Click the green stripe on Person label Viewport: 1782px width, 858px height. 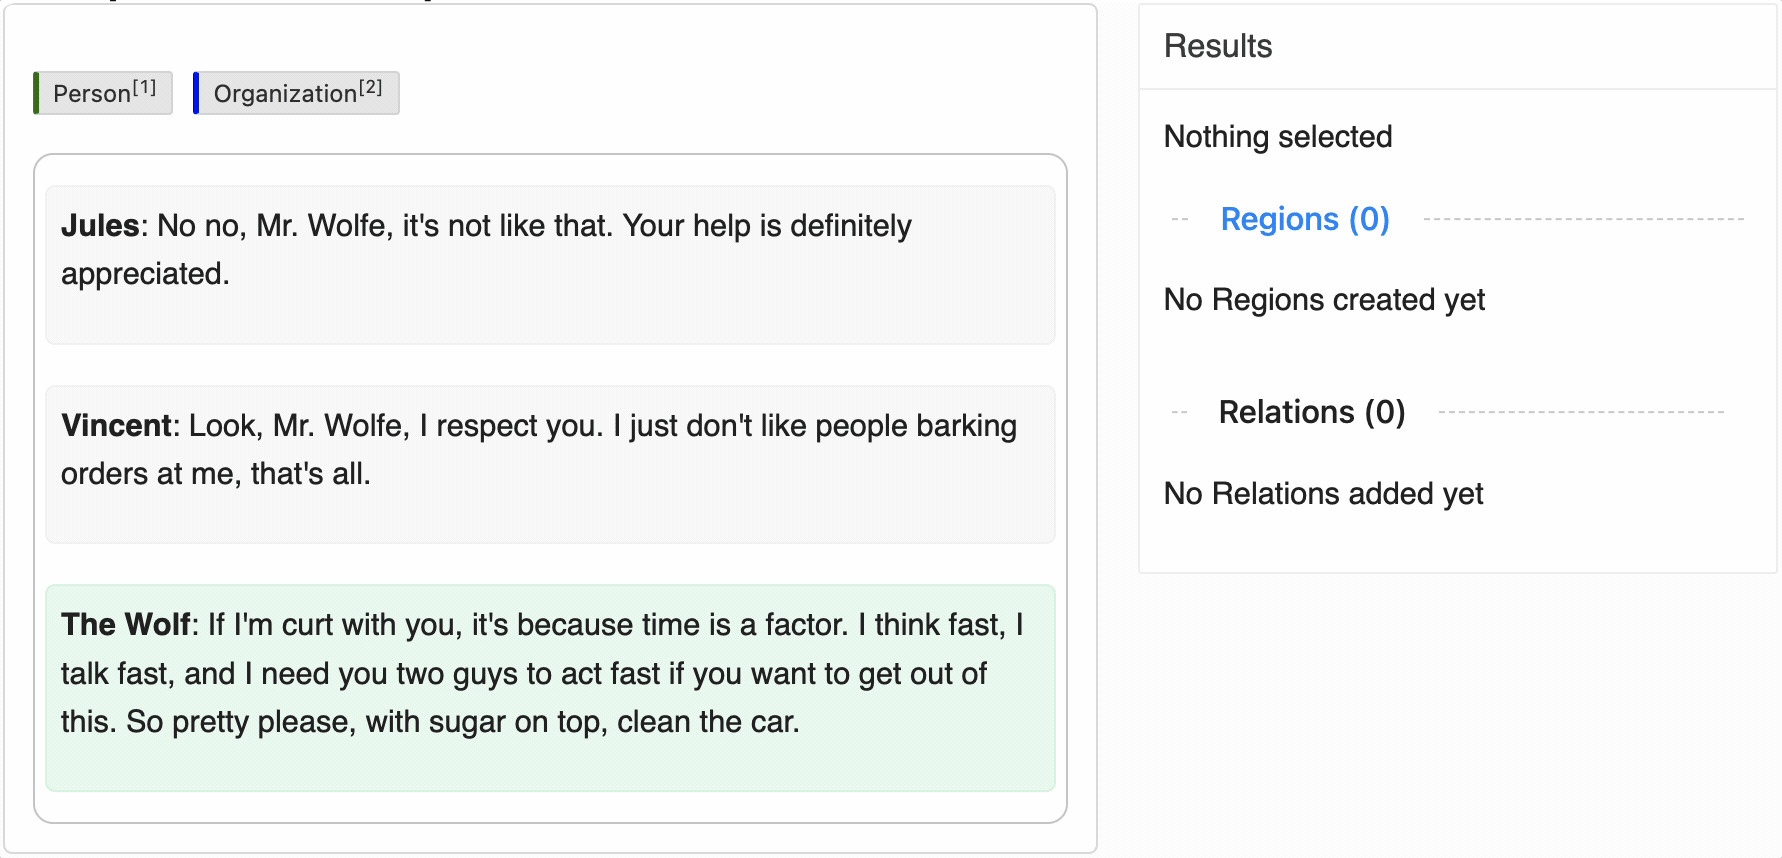[36, 93]
